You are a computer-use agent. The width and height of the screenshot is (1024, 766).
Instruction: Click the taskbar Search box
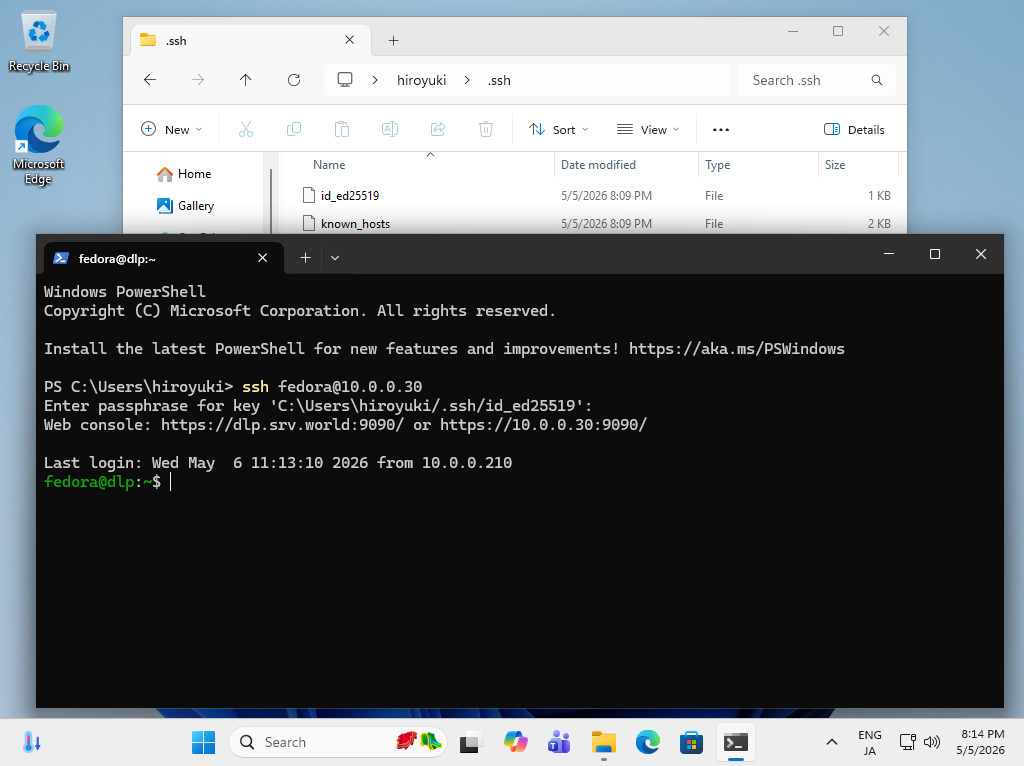pos(338,742)
